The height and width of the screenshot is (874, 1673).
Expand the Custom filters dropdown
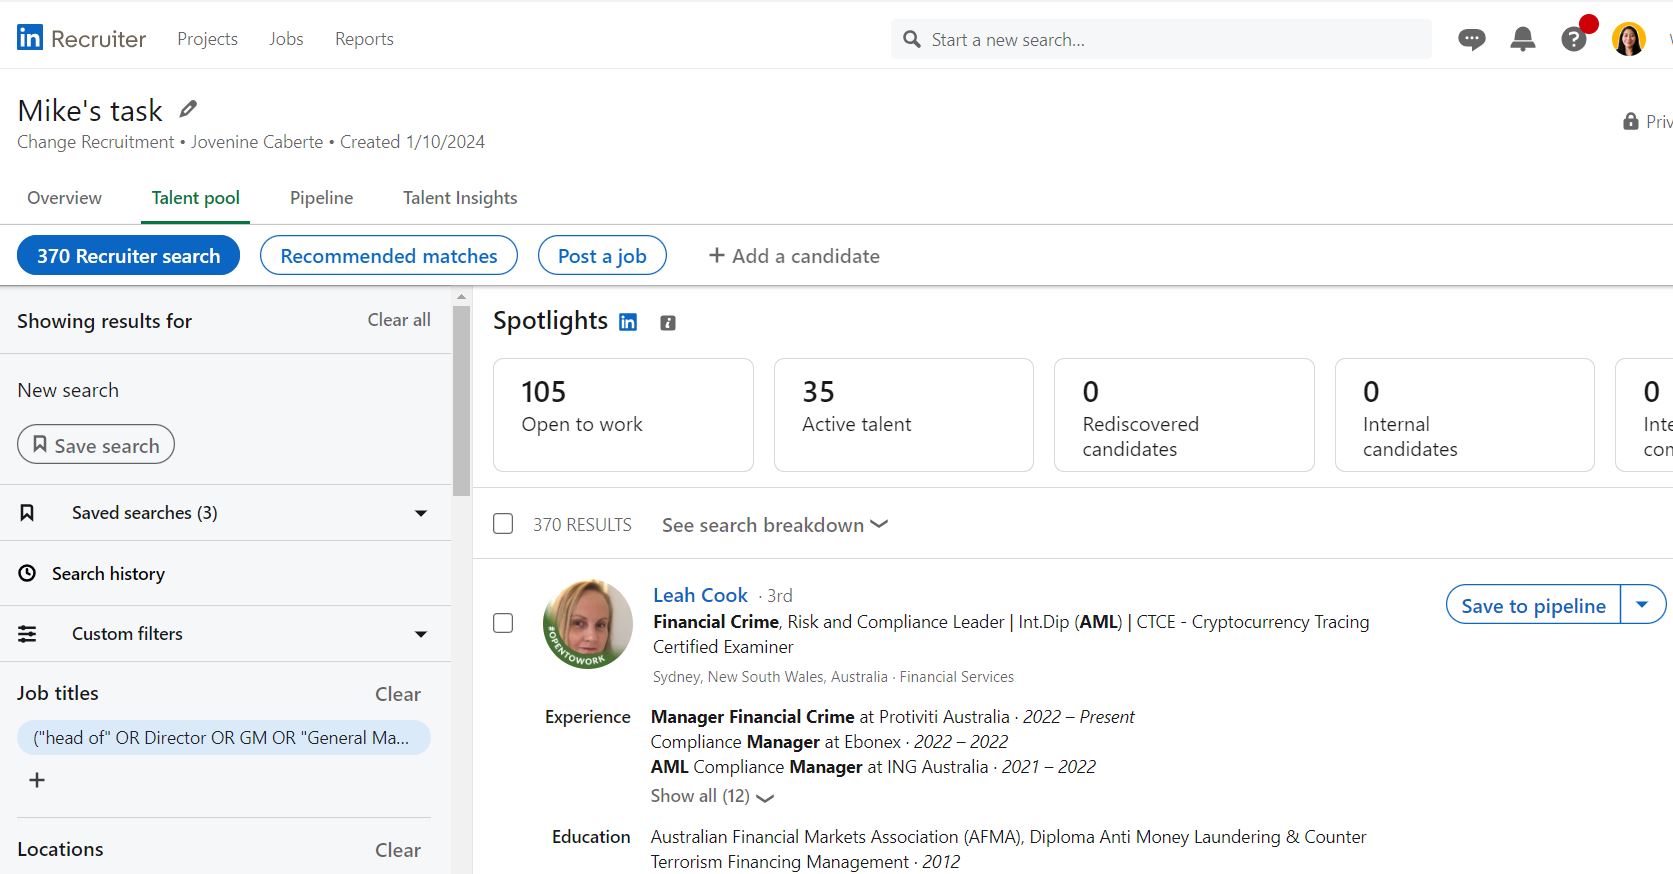click(x=421, y=634)
